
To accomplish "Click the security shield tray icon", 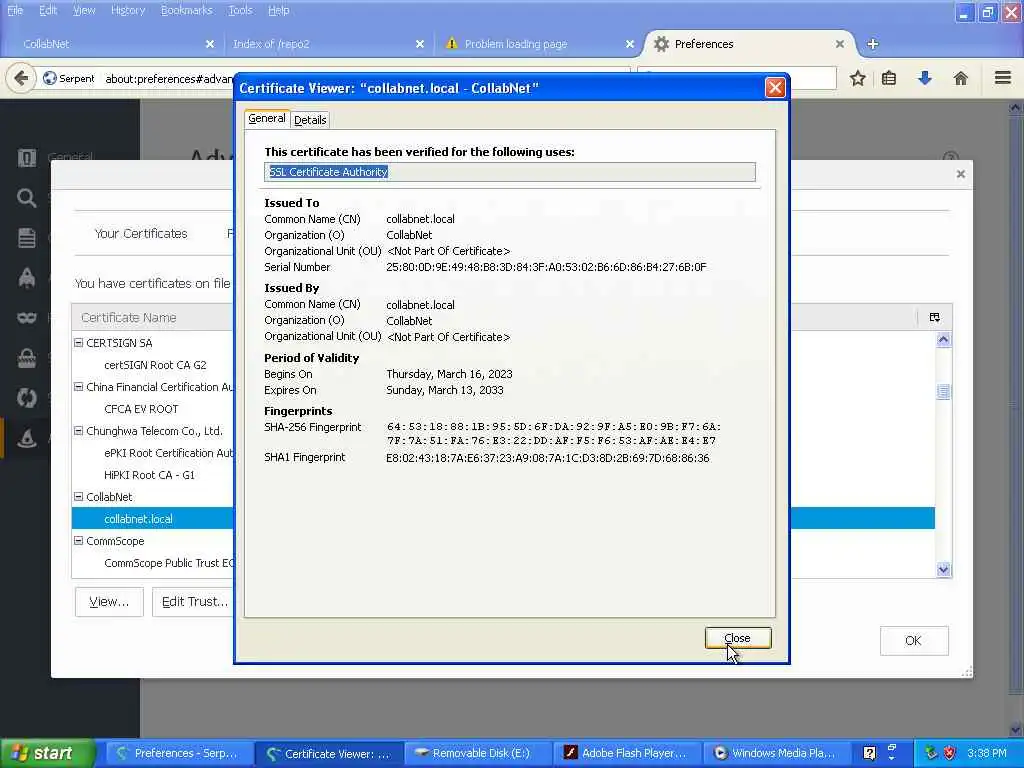I will point(950,753).
